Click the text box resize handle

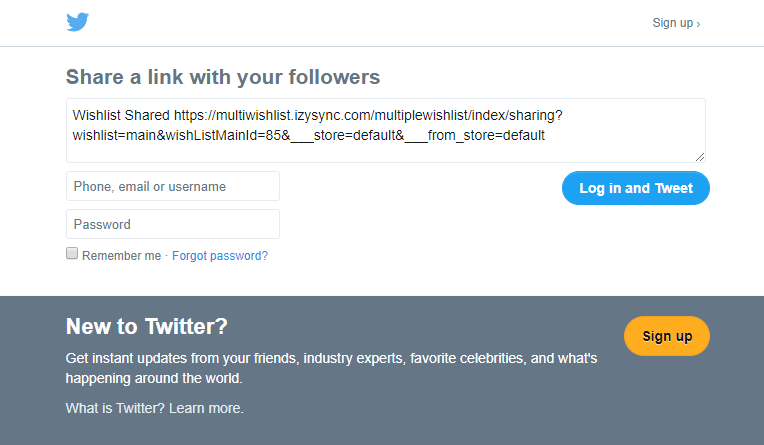[700, 156]
